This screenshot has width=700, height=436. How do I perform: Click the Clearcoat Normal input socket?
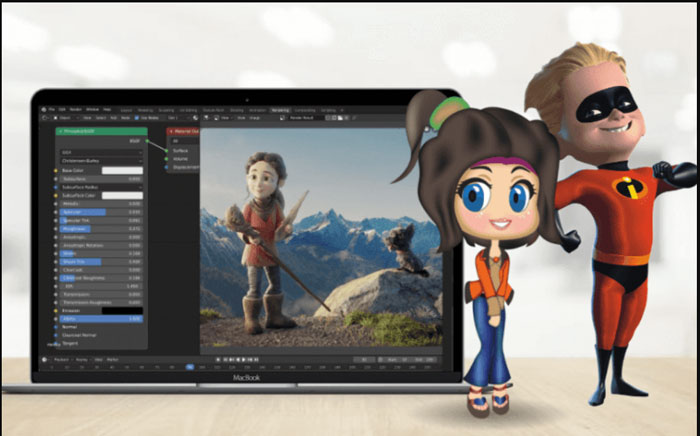point(56,335)
